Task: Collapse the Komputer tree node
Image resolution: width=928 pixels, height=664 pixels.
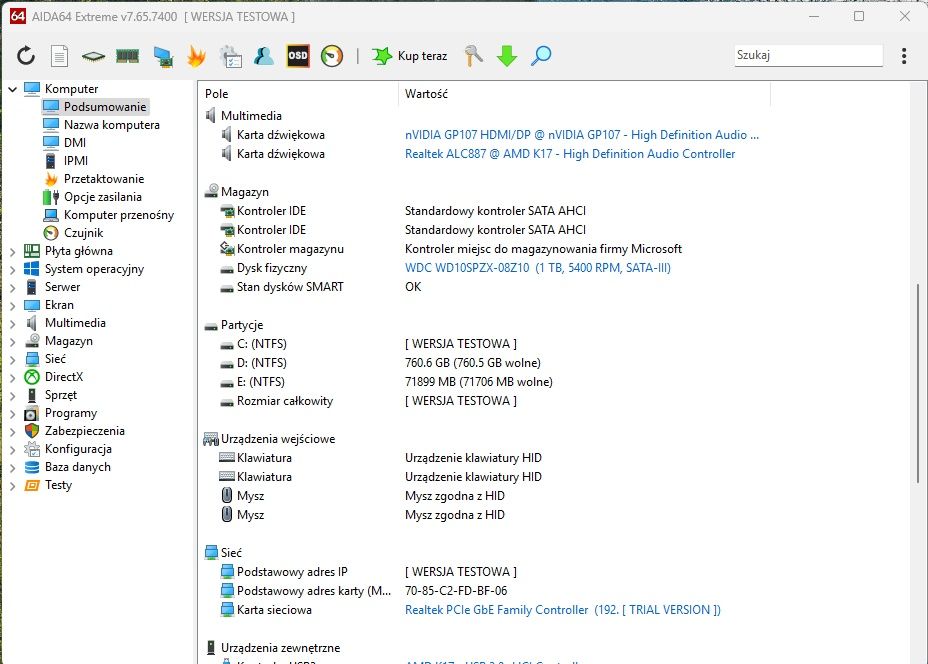Action: click(12, 89)
